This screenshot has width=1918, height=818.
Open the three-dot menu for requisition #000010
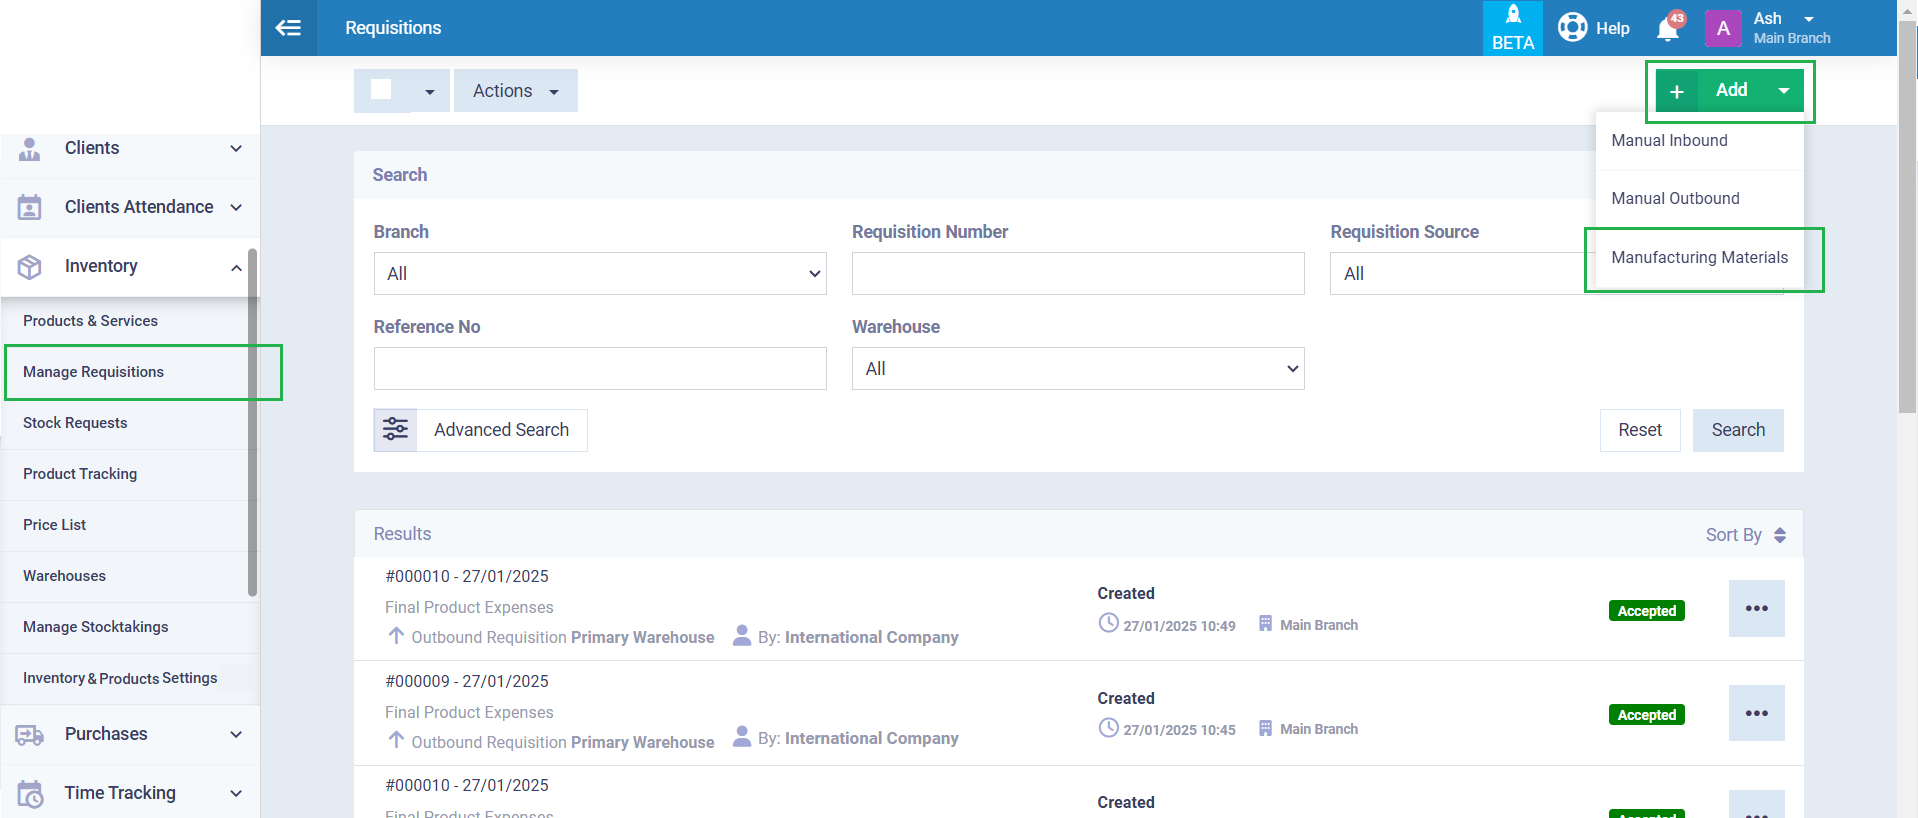[1756, 608]
